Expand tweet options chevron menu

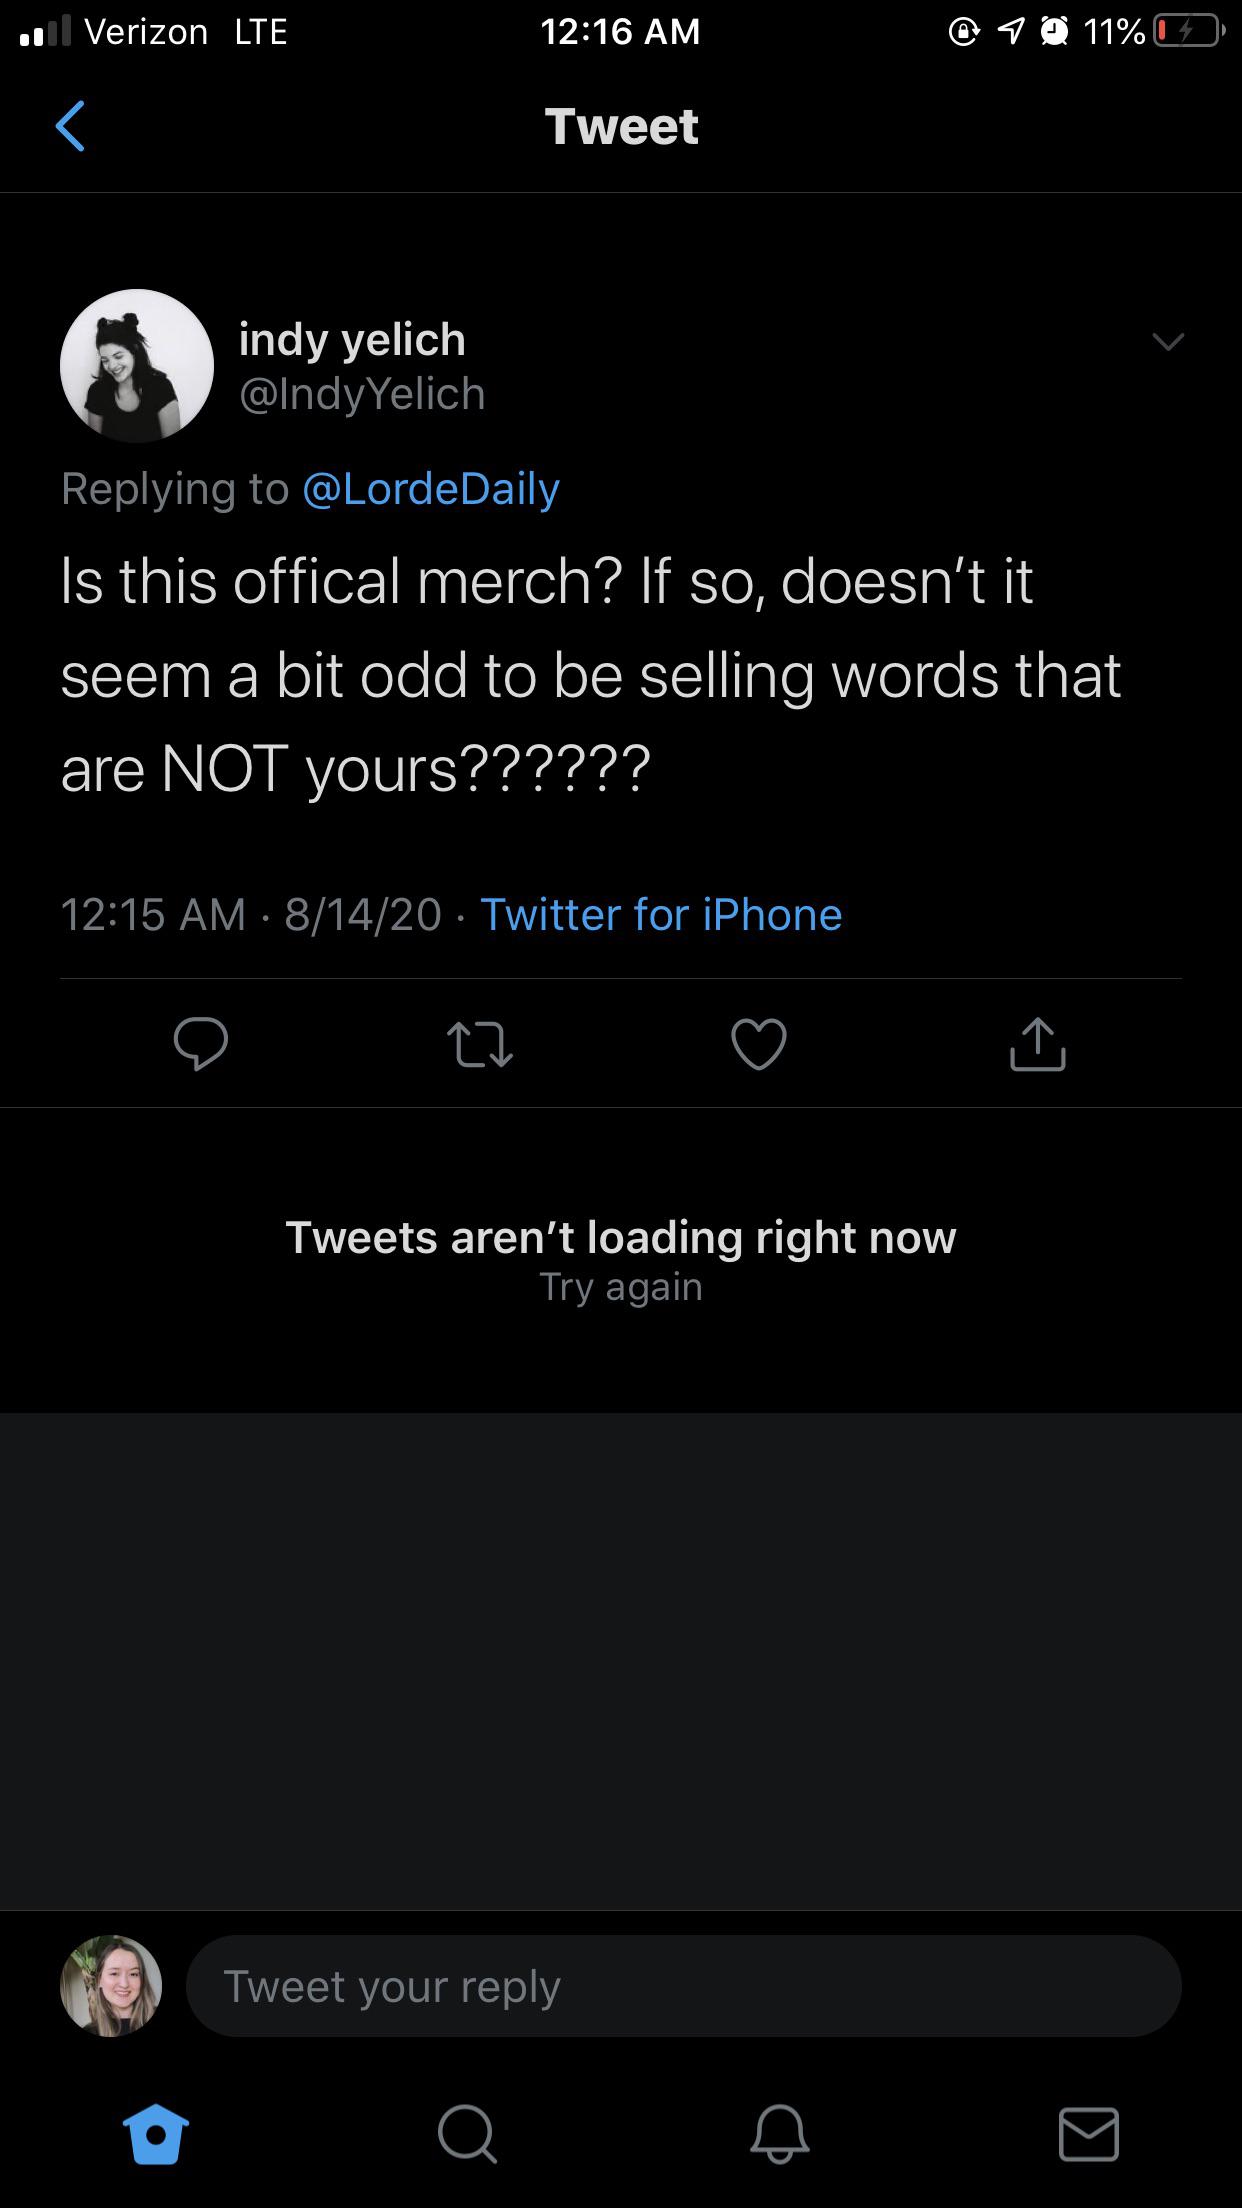pyautogui.click(x=1167, y=342)
